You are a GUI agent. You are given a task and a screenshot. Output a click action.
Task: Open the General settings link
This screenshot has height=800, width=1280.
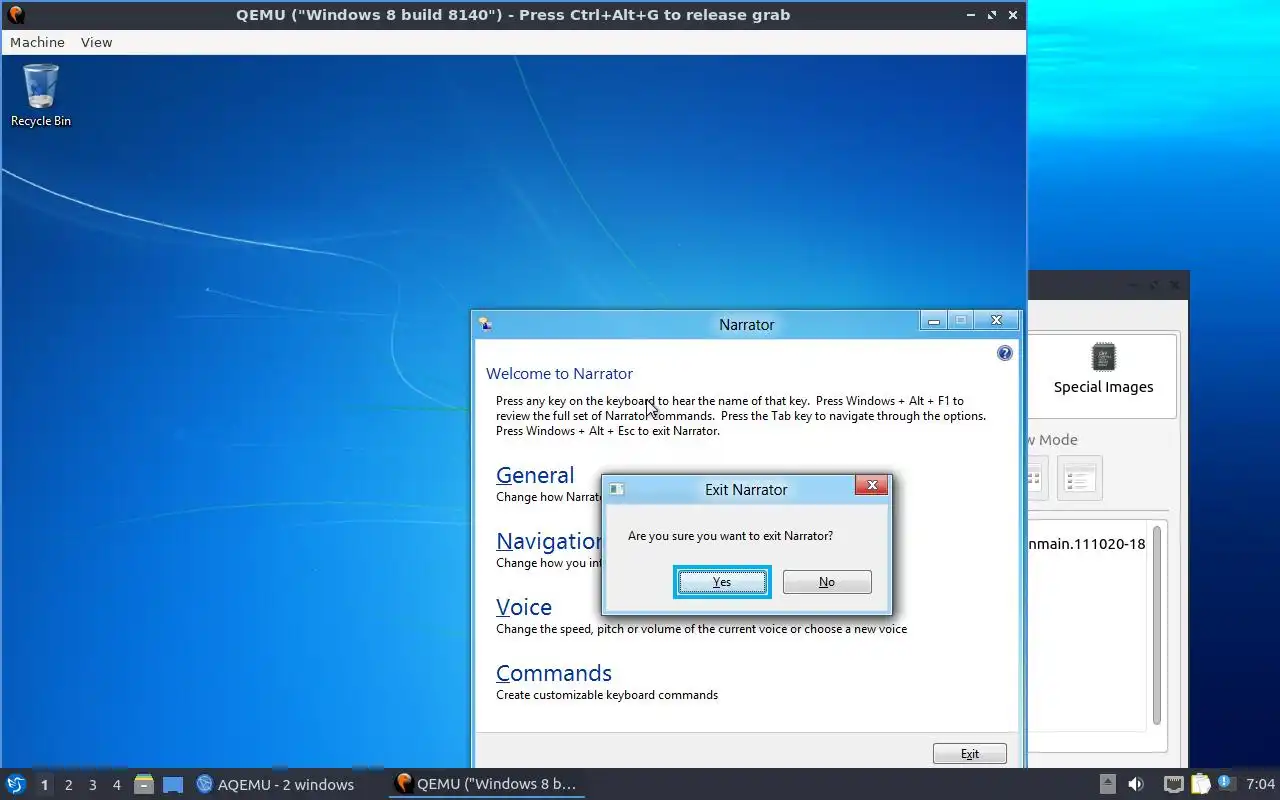[535, 475]
